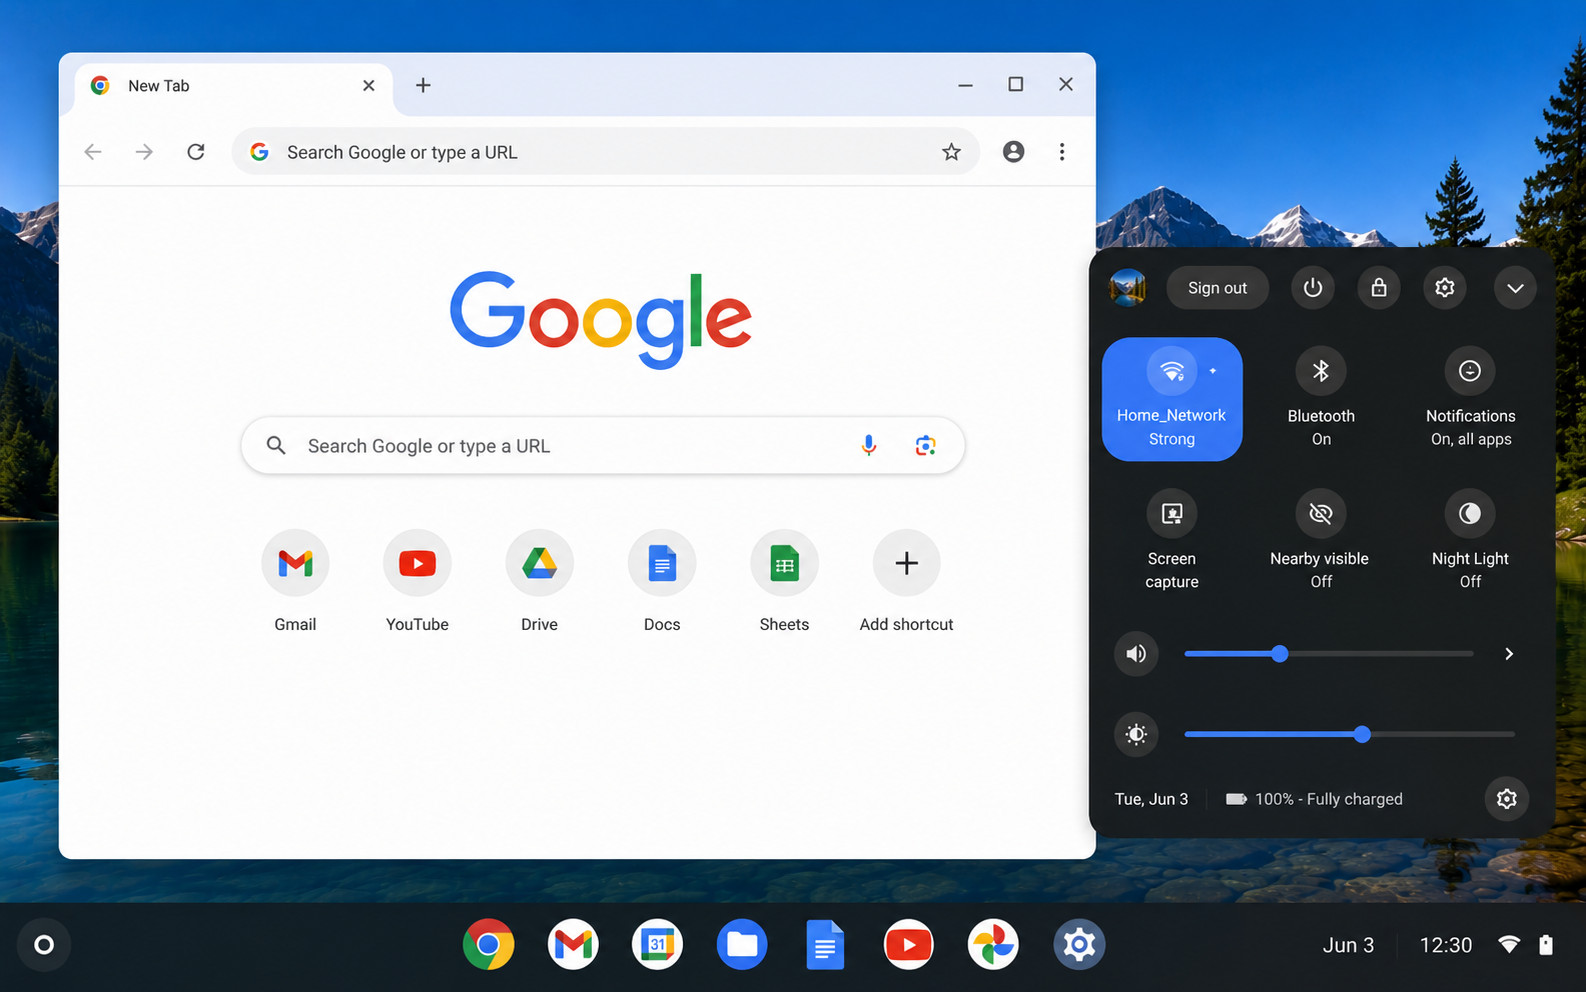Click the Sign out button
1586x992 pixels.
tap(1217, 288)
